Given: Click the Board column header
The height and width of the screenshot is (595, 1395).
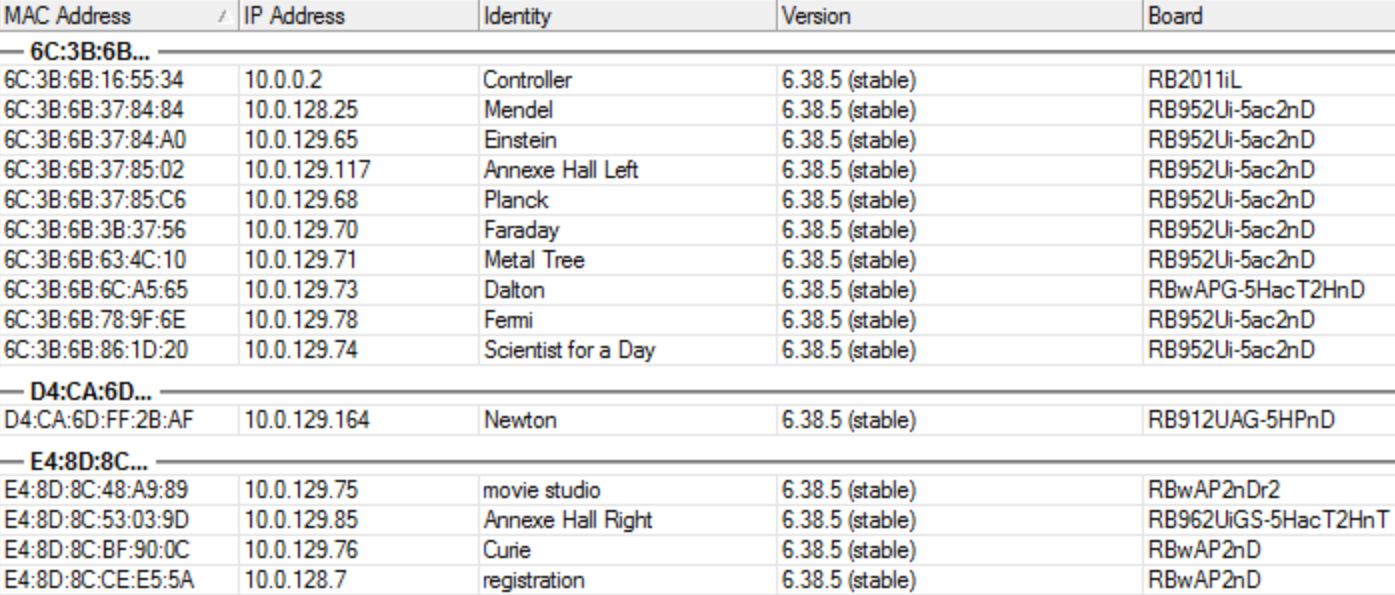Looking at the screenshot, I should (x=1175, y=16).
